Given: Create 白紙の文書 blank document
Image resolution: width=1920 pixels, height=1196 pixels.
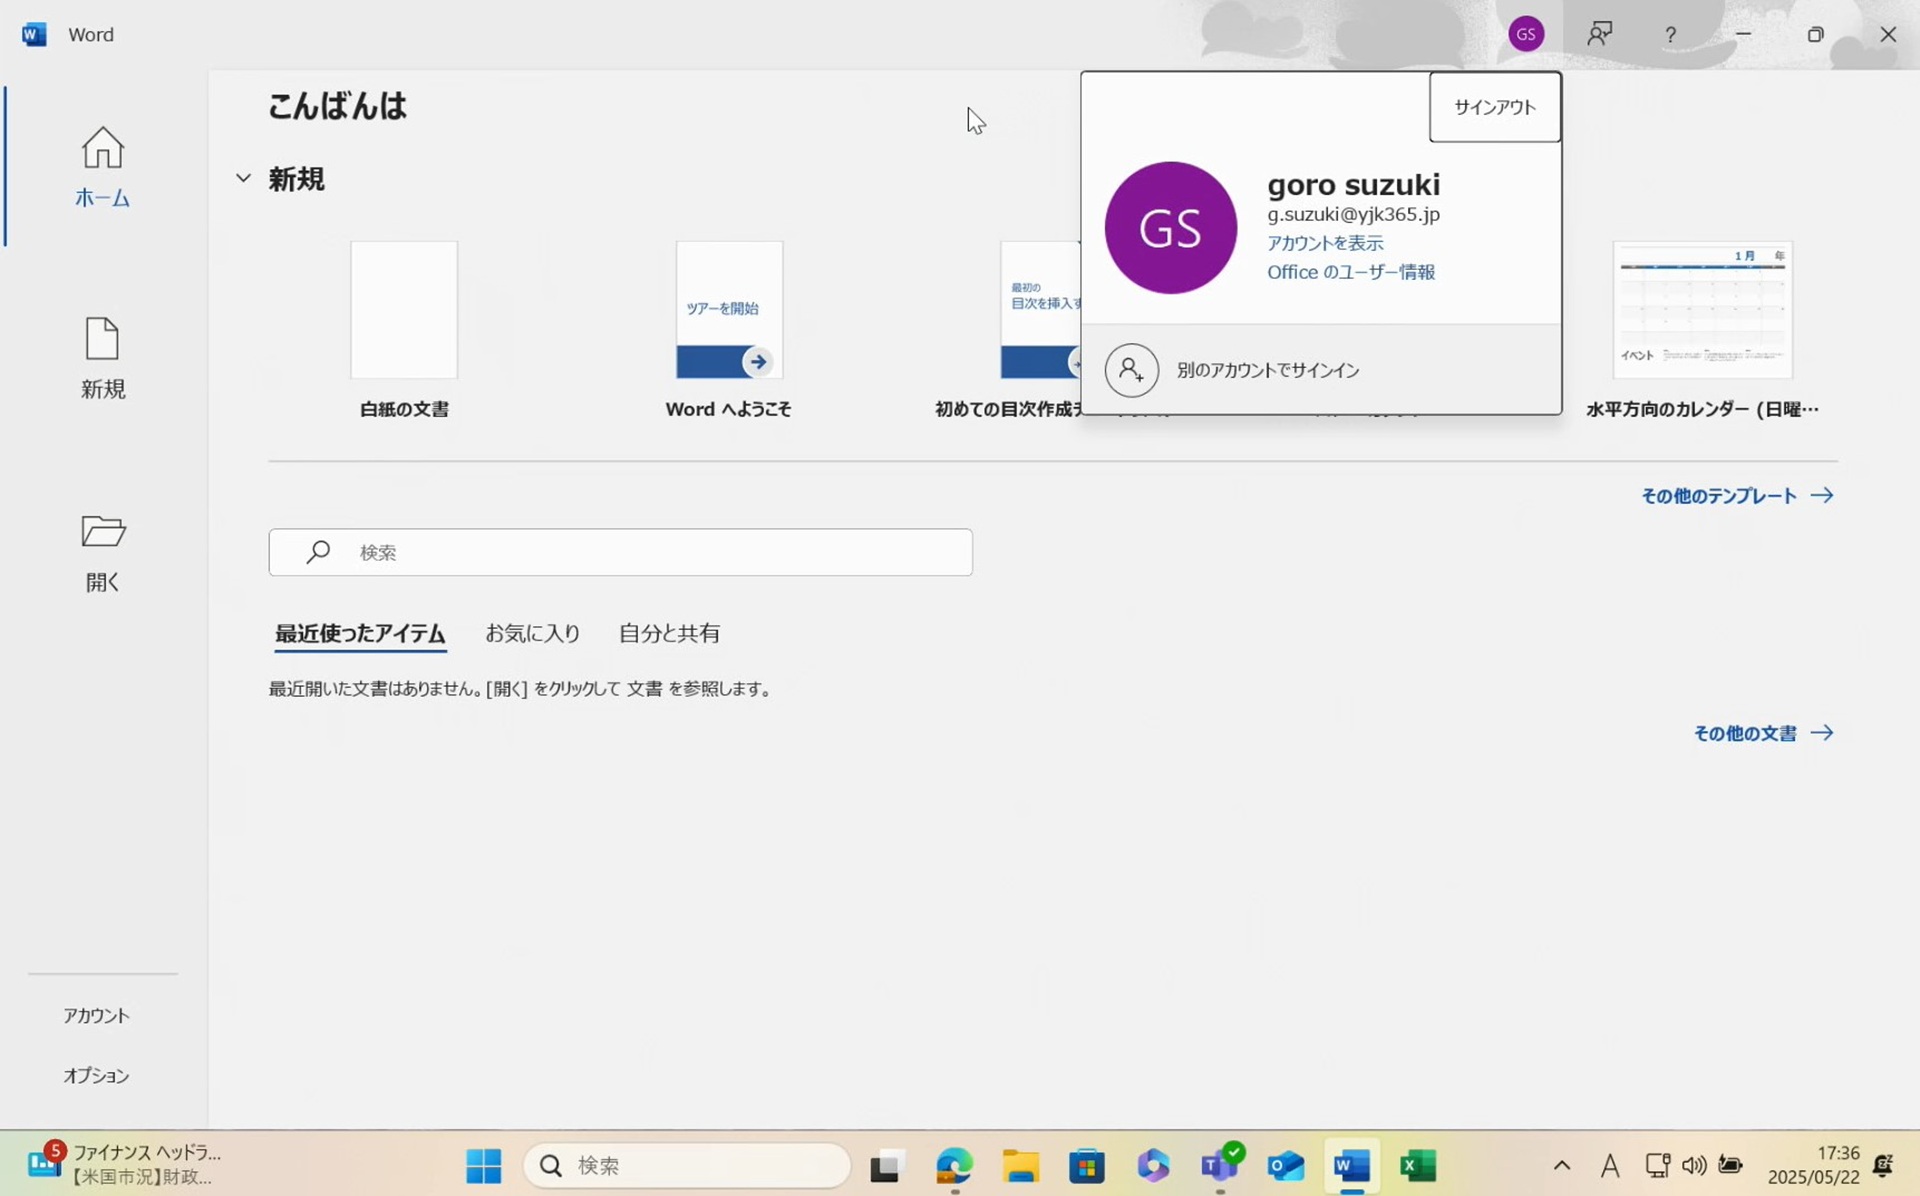Looking at the screenshot, I should pos(404,329).
